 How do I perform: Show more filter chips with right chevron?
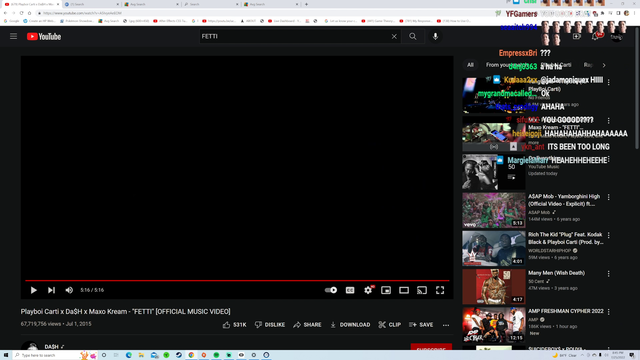604,65
